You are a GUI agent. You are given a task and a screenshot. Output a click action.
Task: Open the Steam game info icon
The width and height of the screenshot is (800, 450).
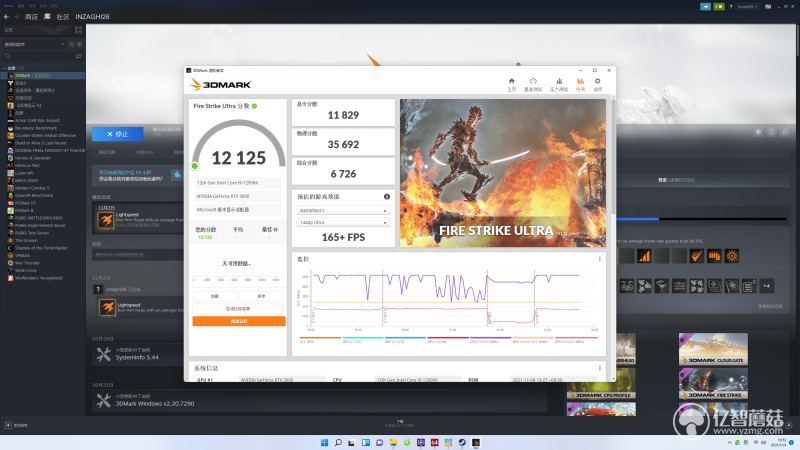(771, 132)
